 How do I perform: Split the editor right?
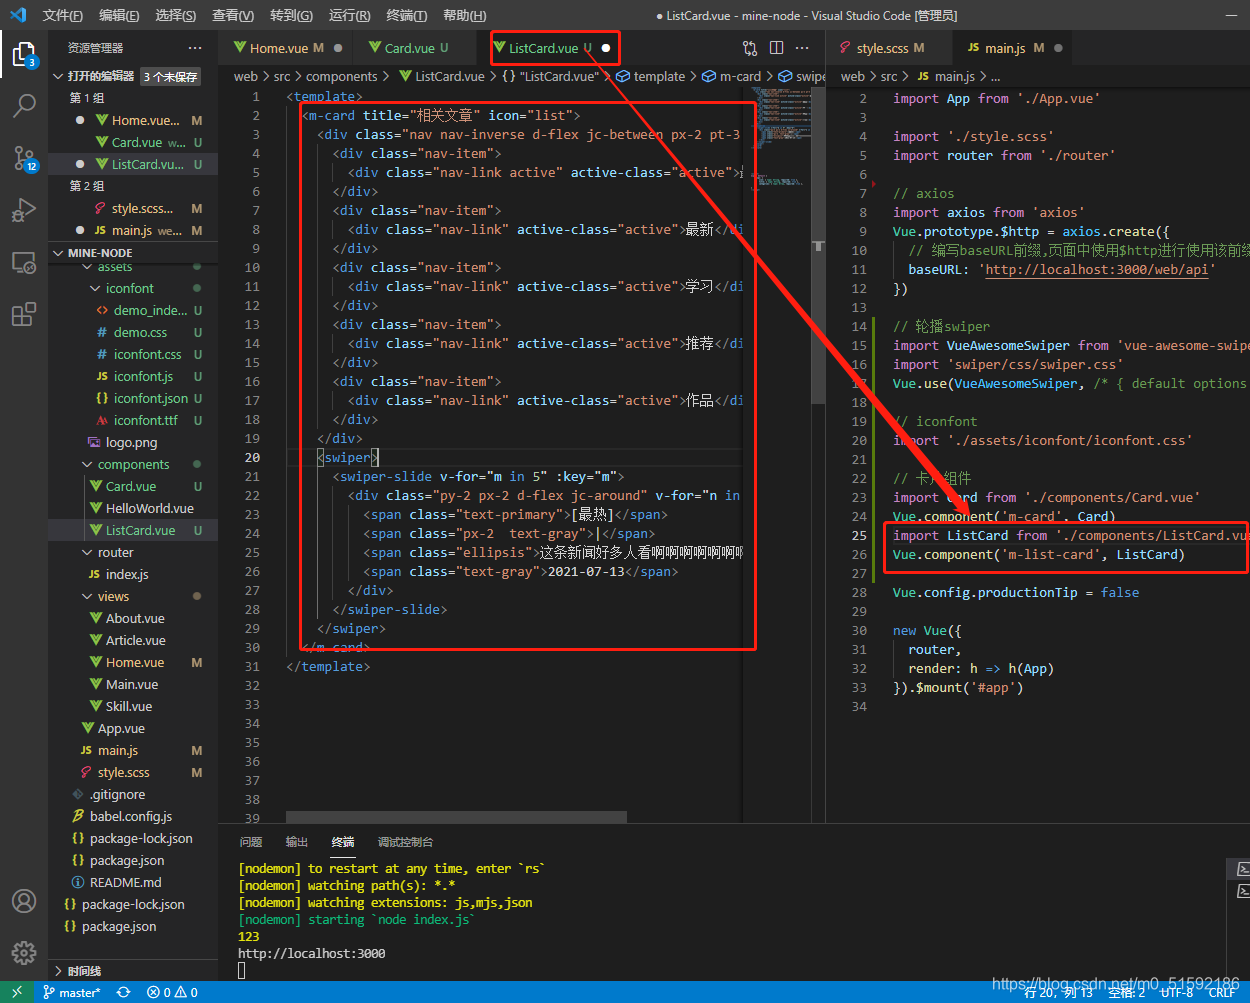[x=776, y=48]
